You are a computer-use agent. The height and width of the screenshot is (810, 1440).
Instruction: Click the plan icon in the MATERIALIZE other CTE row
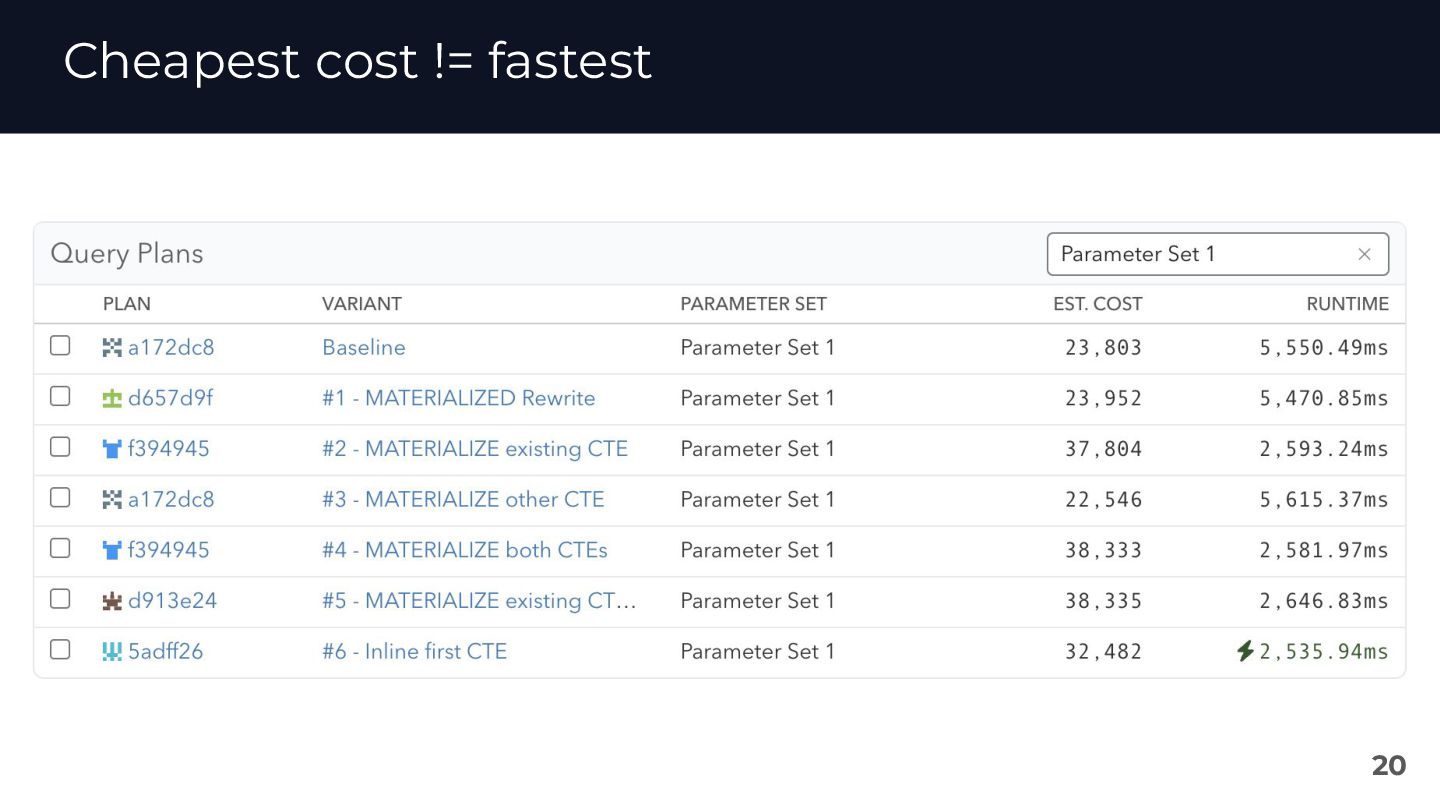click(x=112, y=499)
